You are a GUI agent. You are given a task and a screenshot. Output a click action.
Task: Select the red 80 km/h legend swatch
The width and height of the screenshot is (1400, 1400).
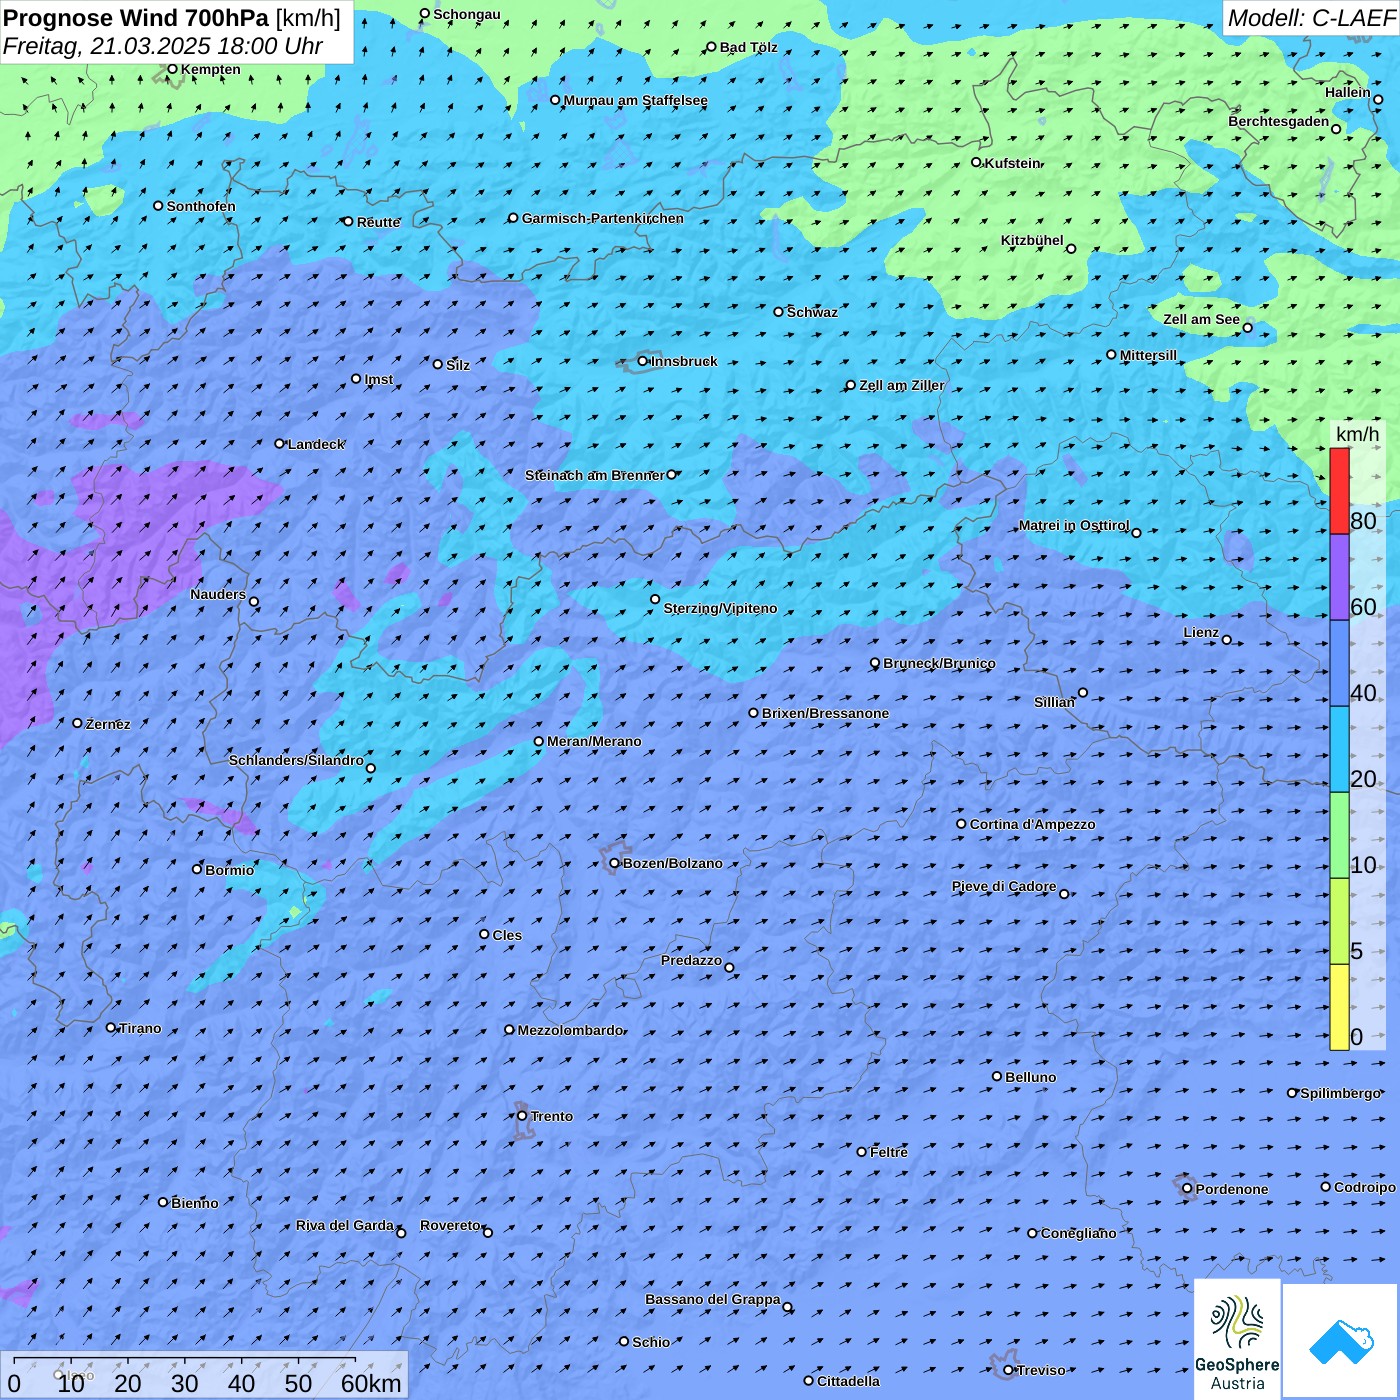pos(1339,491)
